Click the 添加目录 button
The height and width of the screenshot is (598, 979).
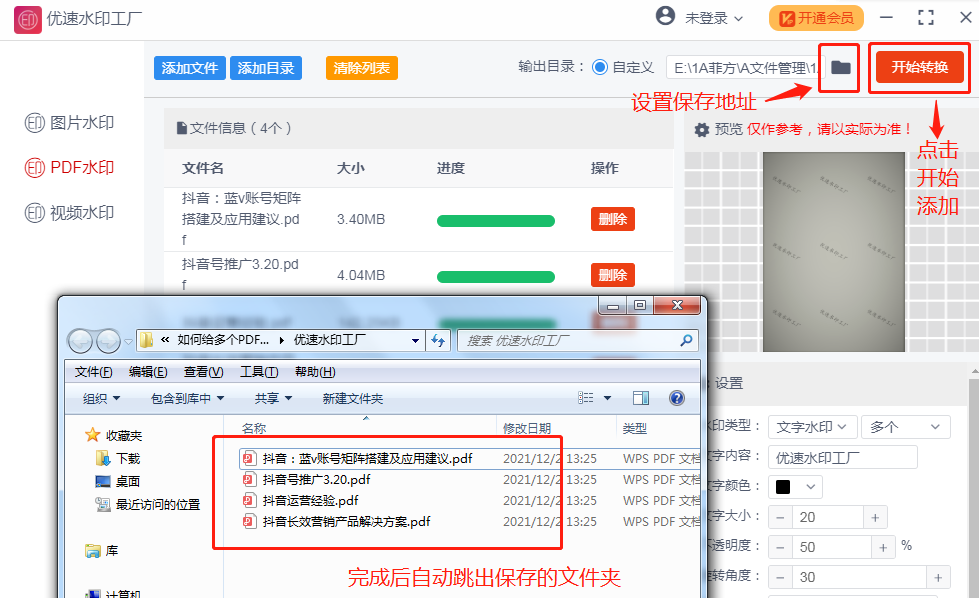pos(266,68)
